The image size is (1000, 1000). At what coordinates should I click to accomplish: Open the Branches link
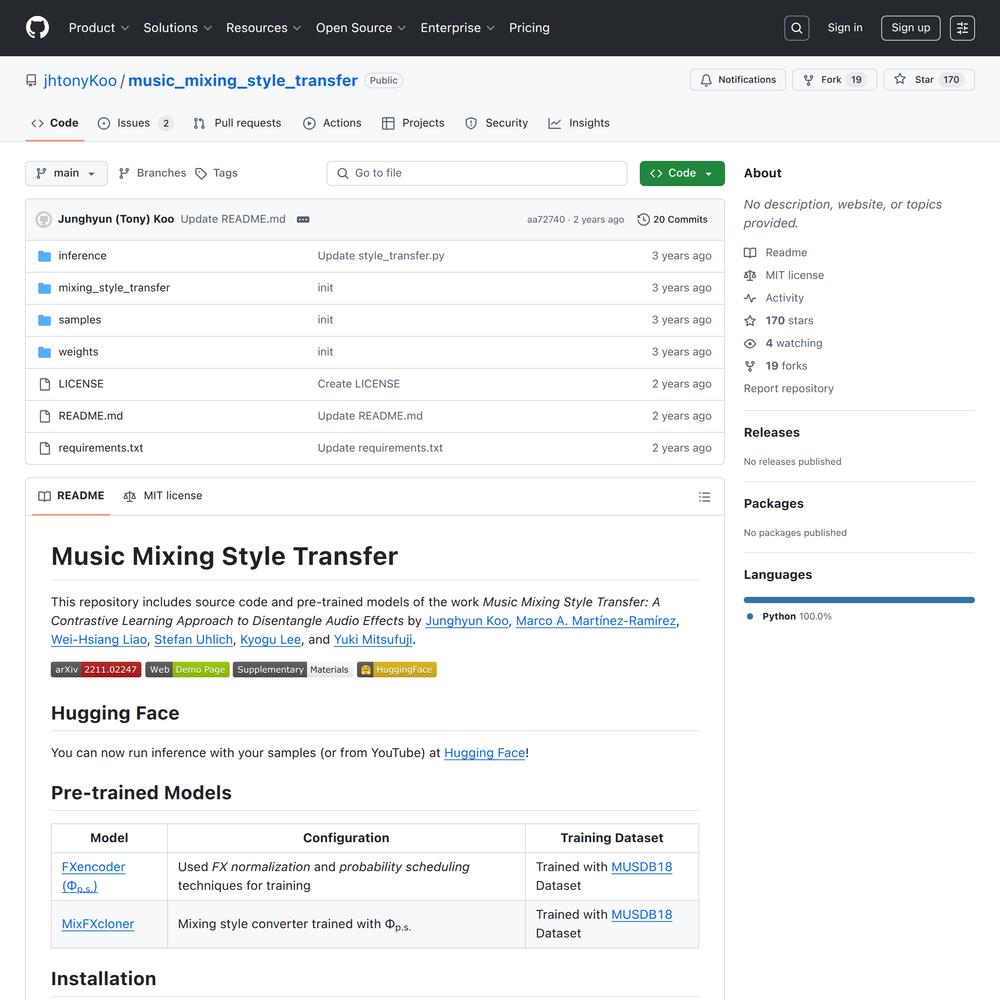tap(152, 173)
